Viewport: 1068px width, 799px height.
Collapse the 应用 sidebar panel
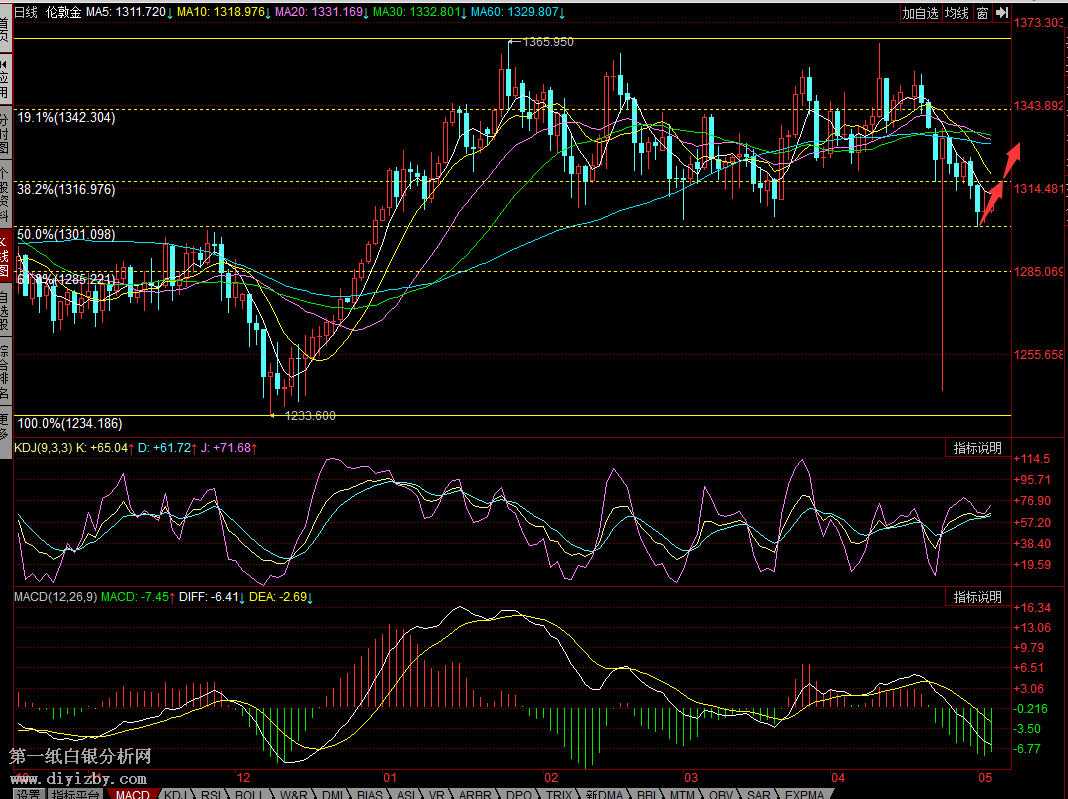coord(5,79)
